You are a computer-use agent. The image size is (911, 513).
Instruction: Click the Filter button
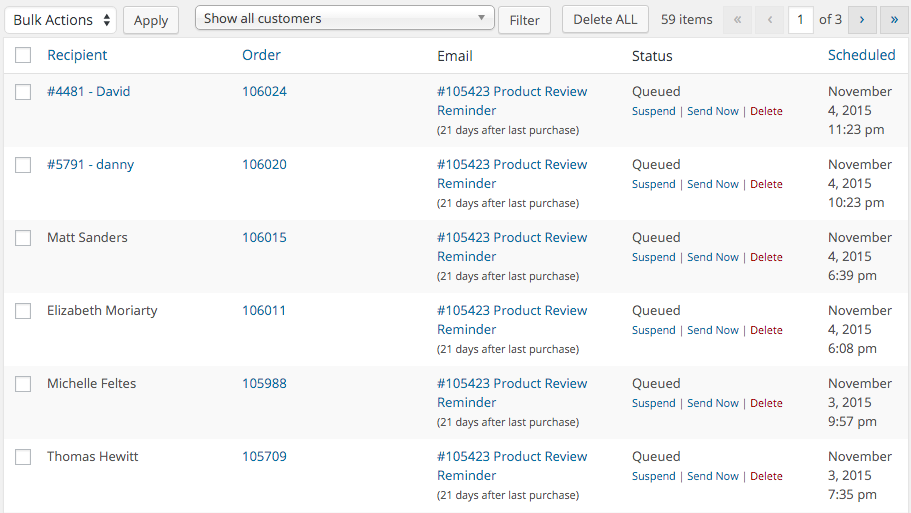(x=525, y=20)
